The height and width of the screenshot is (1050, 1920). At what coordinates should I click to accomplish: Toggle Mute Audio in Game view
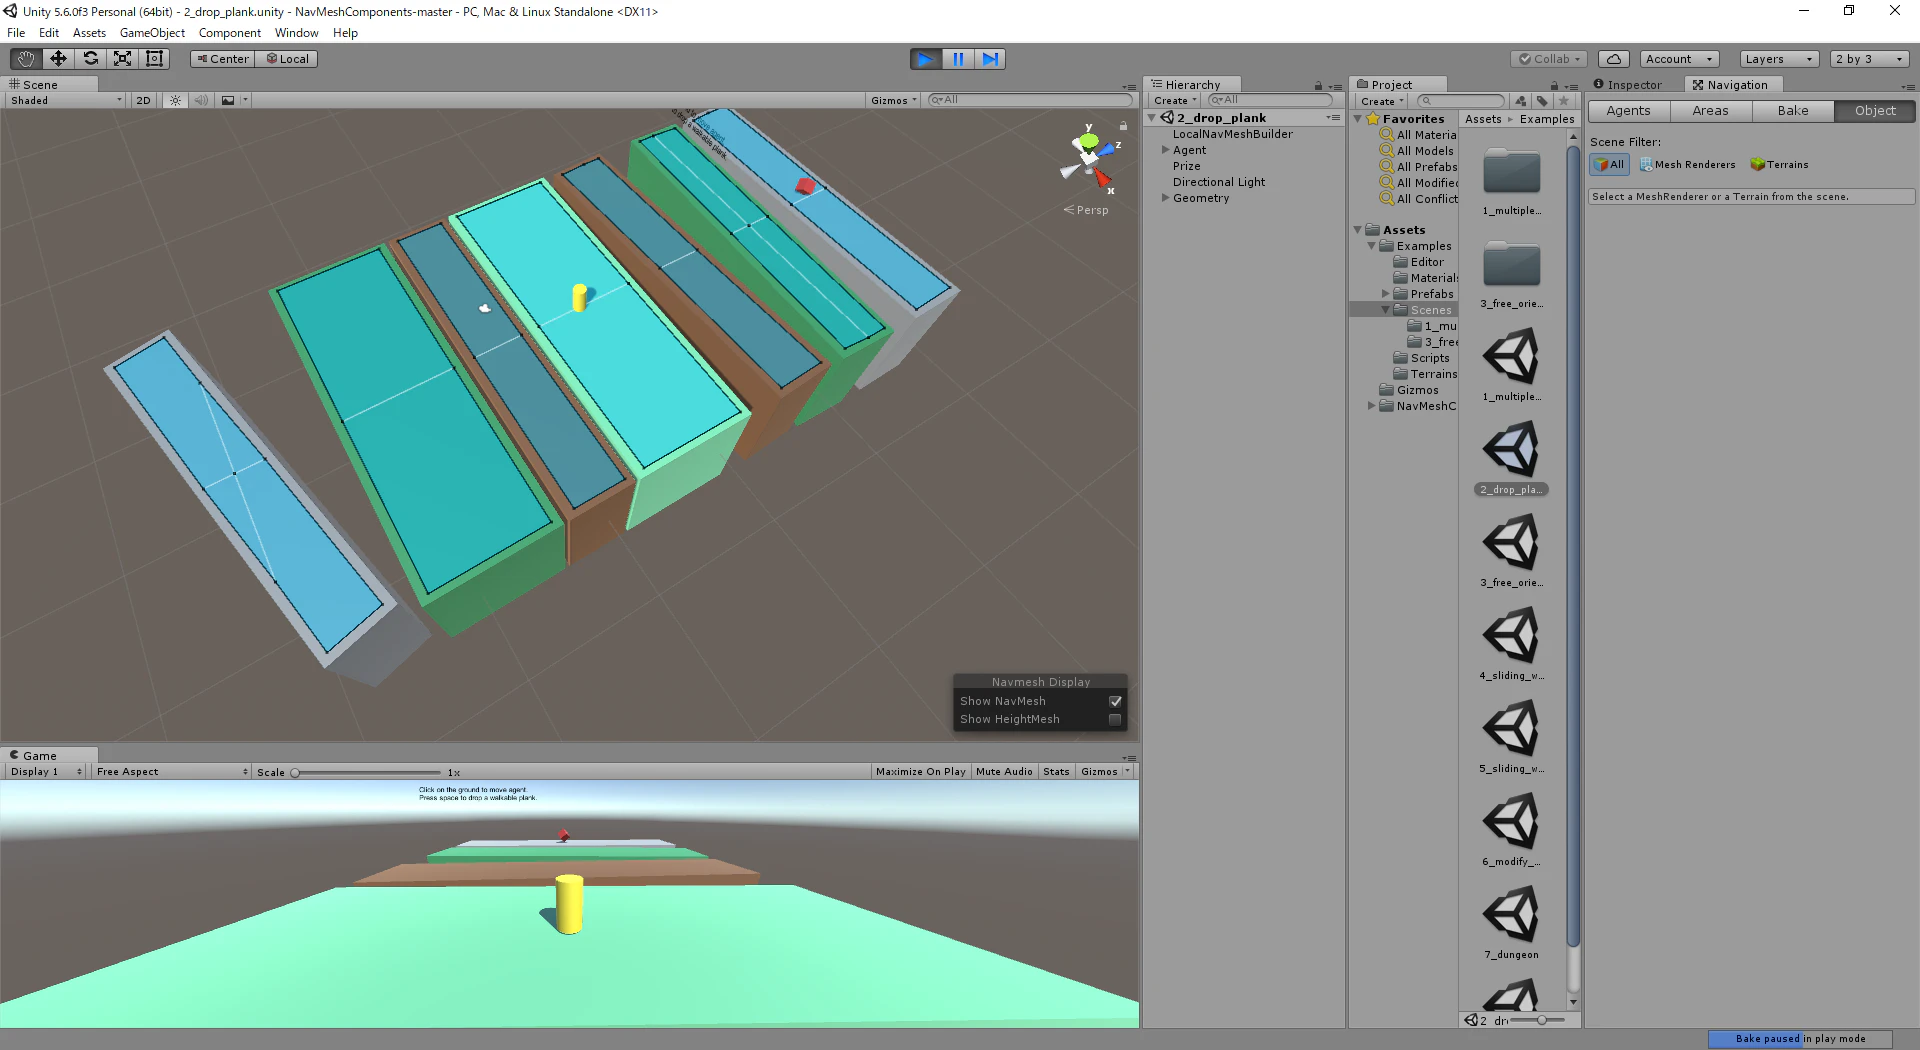1004,771
